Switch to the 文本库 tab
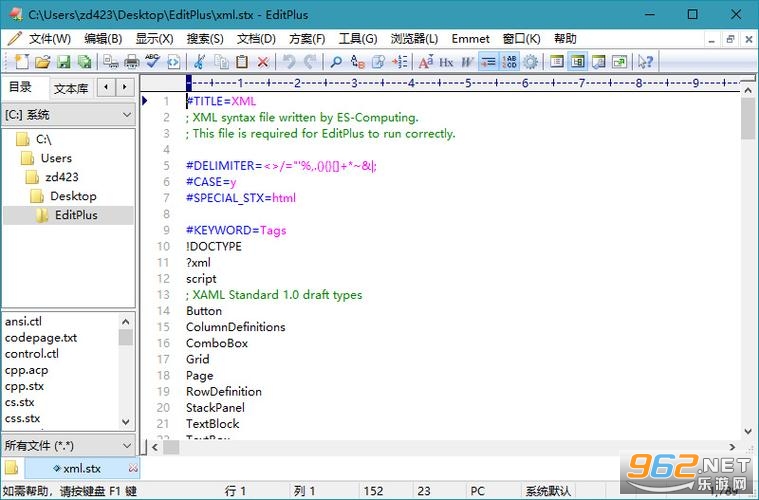759x500 pixels. point(71,89)
